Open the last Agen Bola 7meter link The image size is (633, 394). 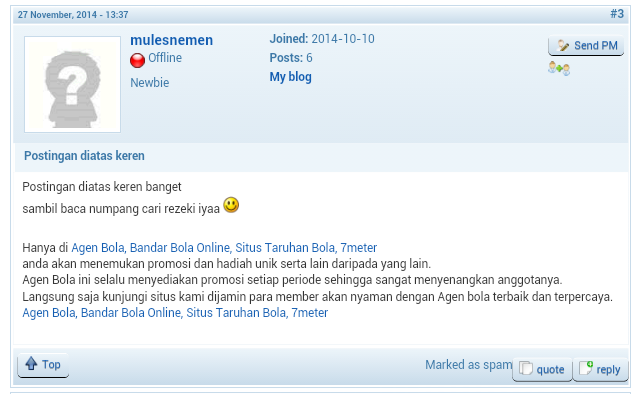175,312
